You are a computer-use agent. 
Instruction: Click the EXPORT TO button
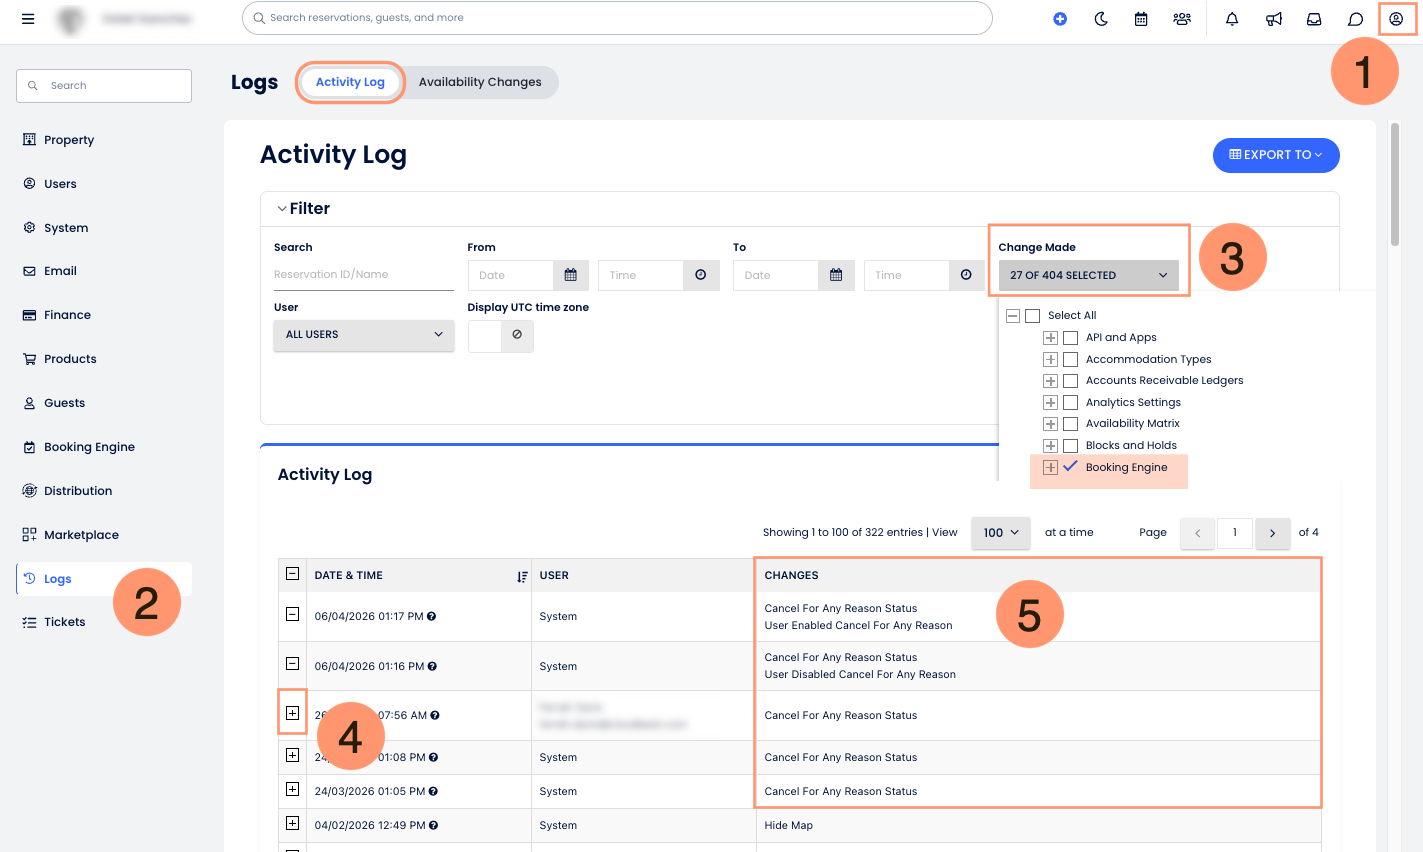(1276, 155)
